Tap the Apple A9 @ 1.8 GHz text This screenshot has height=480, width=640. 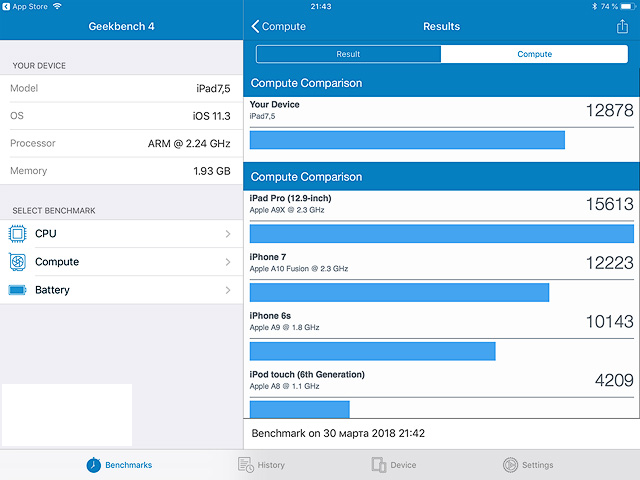click(284, 328)
